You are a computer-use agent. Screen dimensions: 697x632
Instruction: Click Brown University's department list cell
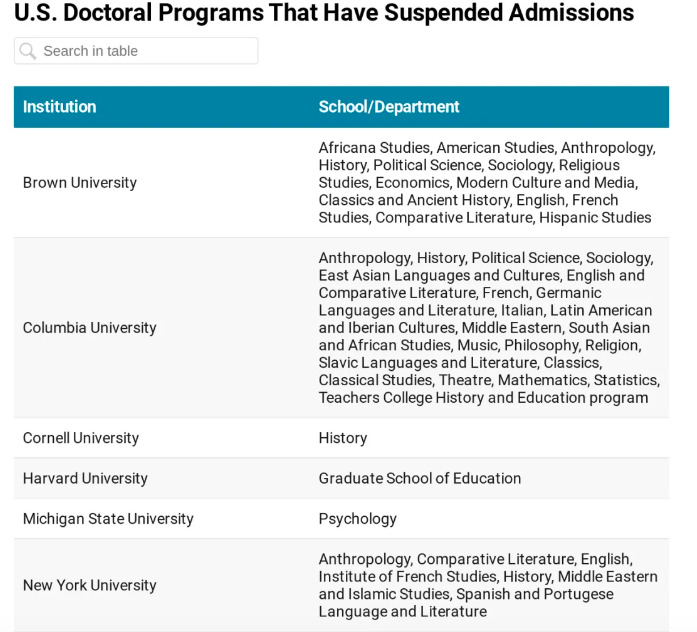point(487,183)
